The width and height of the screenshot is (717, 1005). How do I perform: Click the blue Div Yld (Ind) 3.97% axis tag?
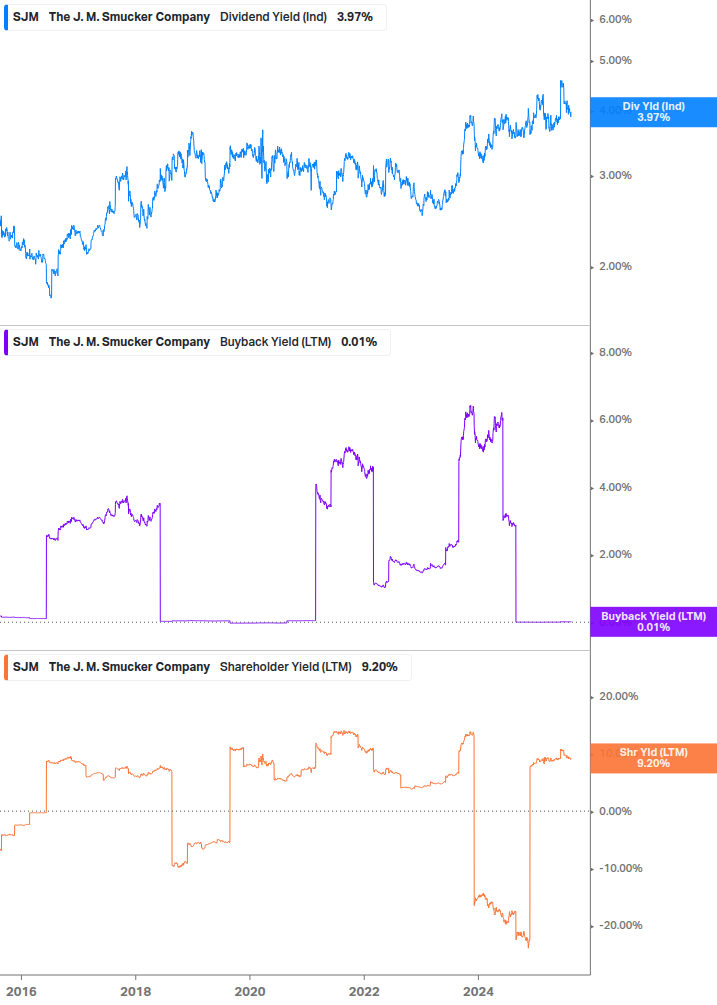(654, 112)
